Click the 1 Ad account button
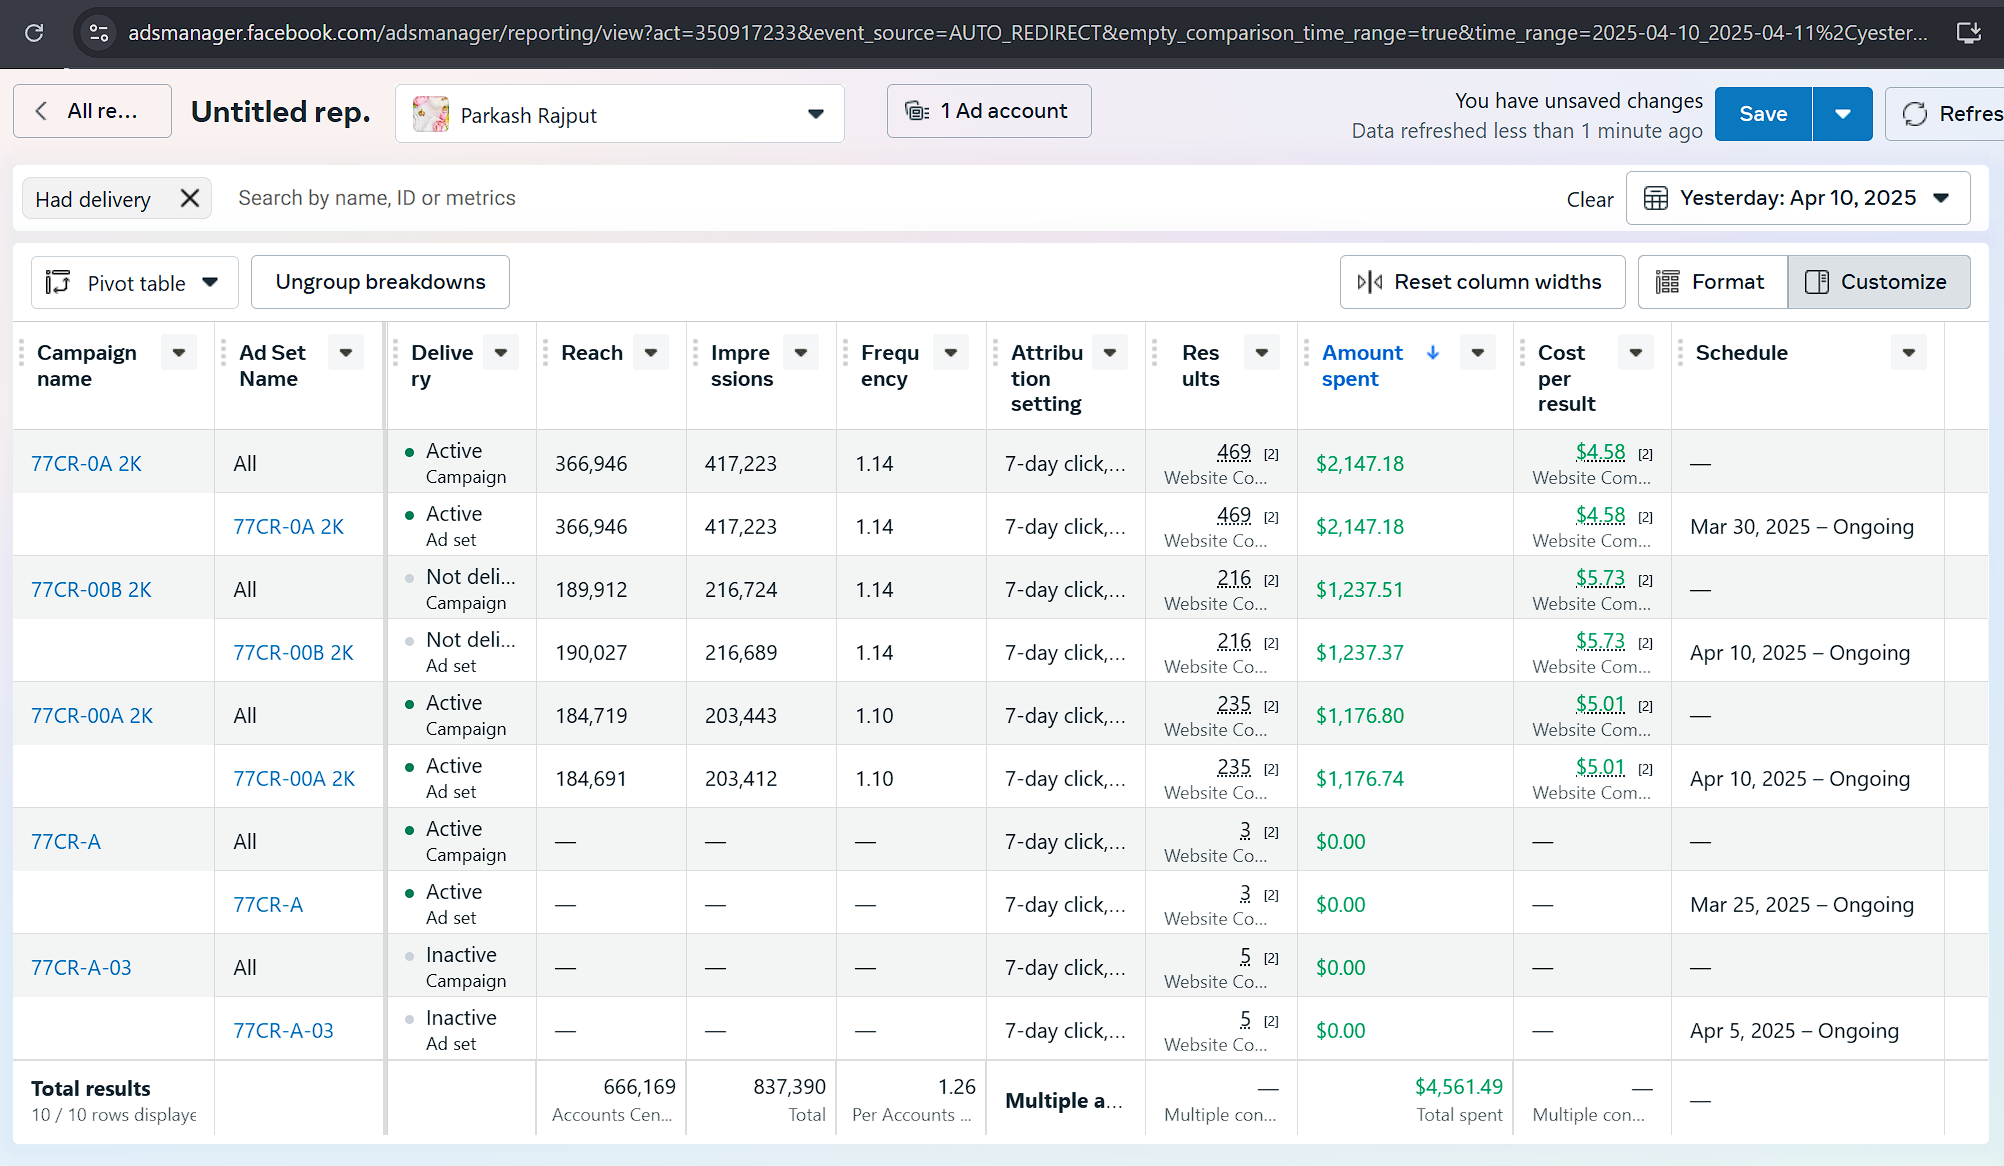 pyautogui.click(x=988, y=111)
